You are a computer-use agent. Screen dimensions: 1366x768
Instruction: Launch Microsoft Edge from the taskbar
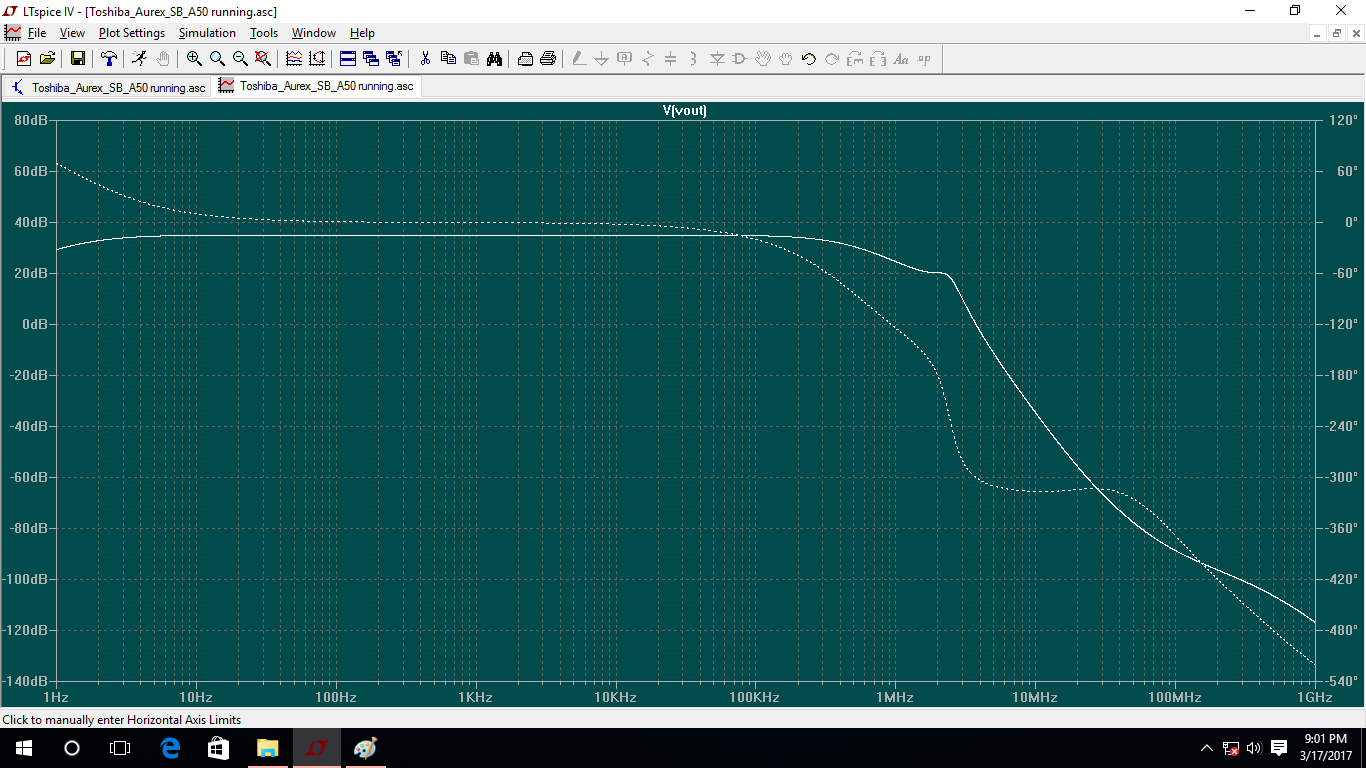170,747
